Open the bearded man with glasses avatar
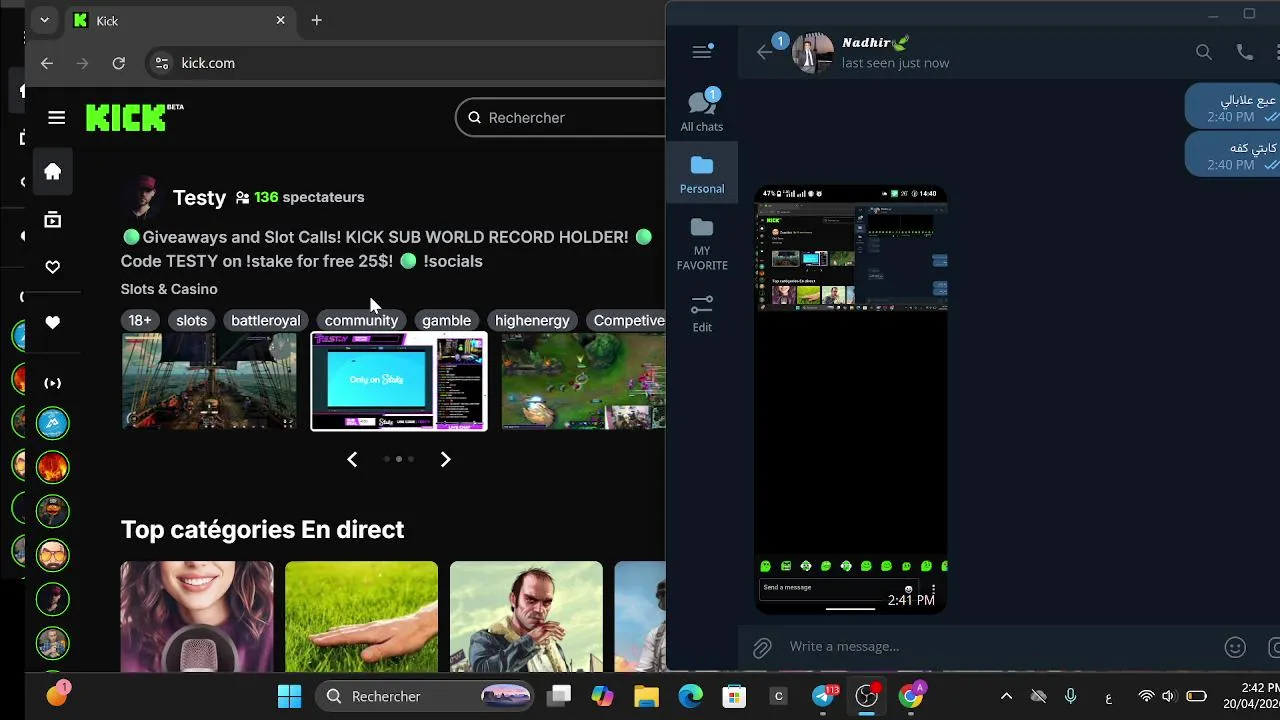Screen dimensions: 1280x720 [53, 555]
